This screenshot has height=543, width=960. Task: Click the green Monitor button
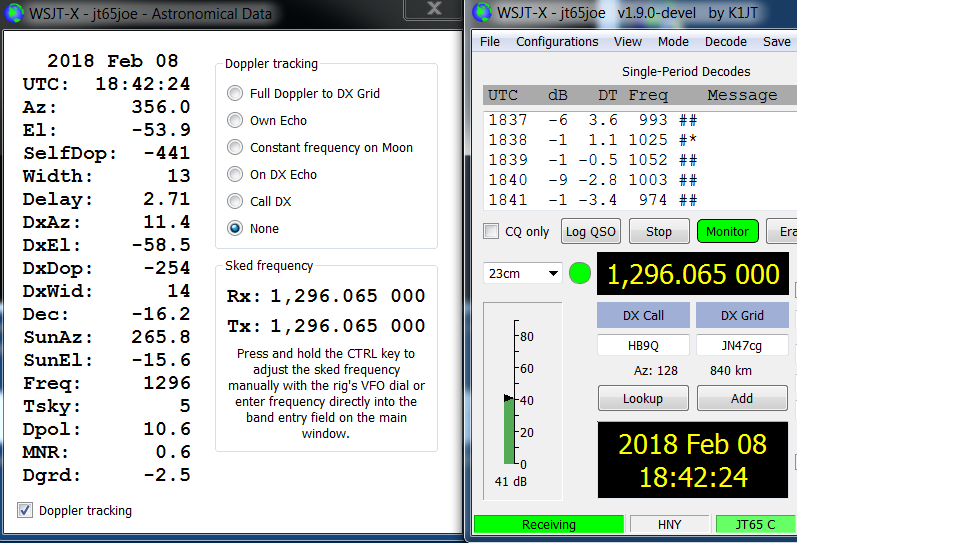pyautogui.click(x=727, y=231)
